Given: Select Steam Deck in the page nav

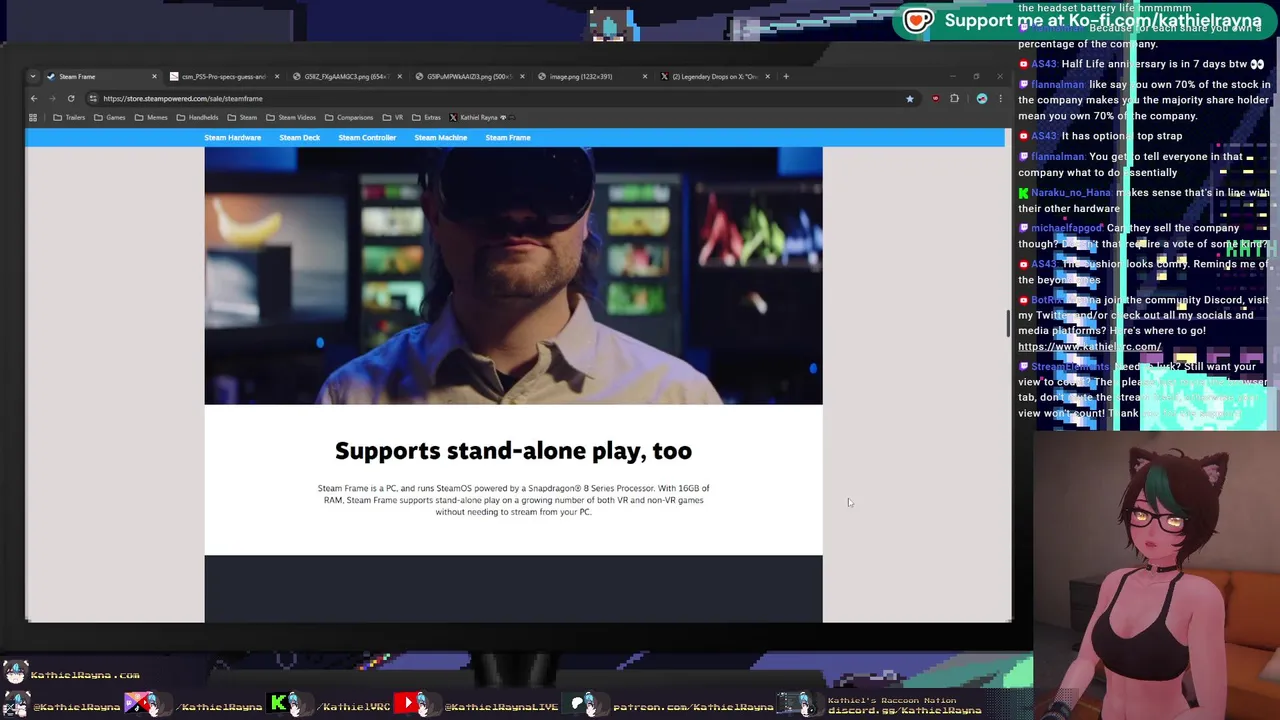Looking at the screenshot, I should point(299,137).
